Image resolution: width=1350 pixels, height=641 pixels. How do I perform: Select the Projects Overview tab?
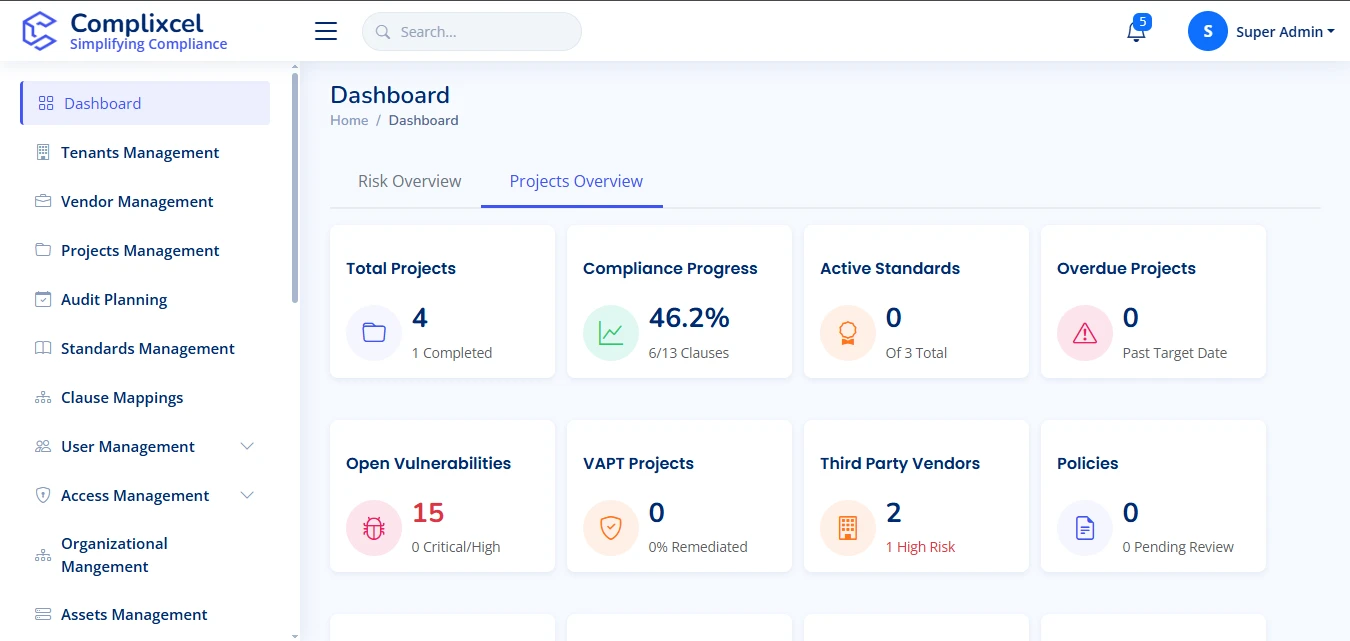[x=576, y=181]
